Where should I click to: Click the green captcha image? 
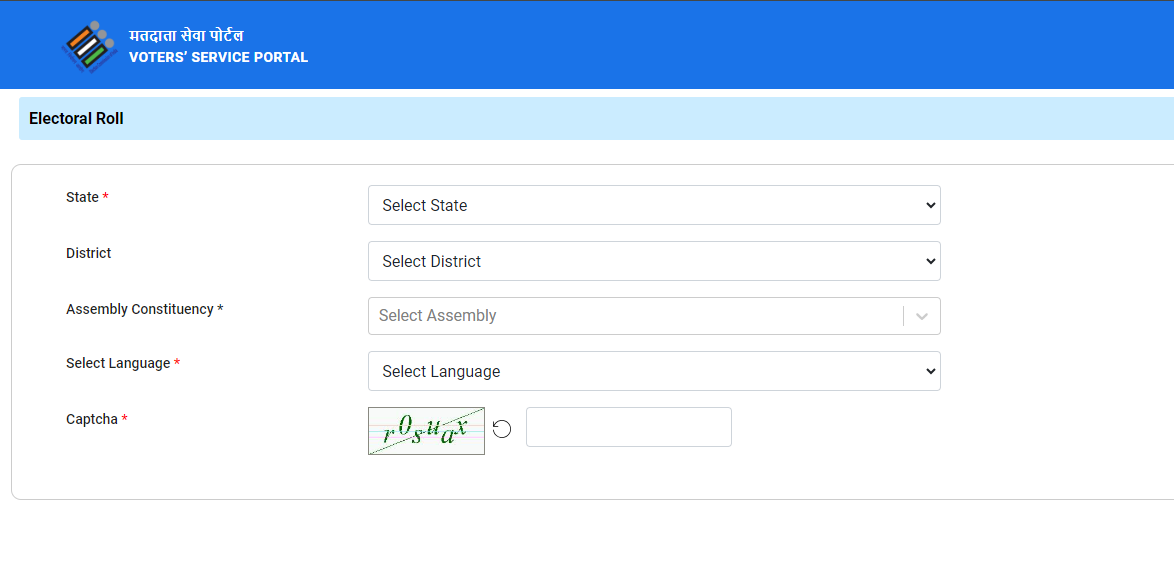coord(426,431)
